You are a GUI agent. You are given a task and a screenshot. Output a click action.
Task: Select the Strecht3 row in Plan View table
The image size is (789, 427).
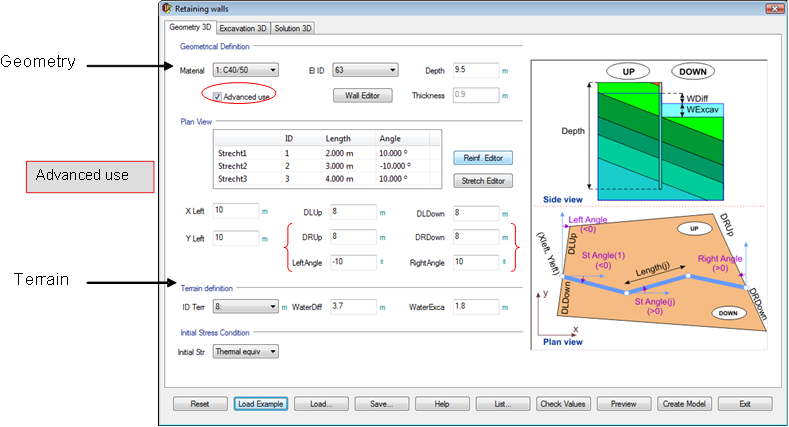[327, 179]
